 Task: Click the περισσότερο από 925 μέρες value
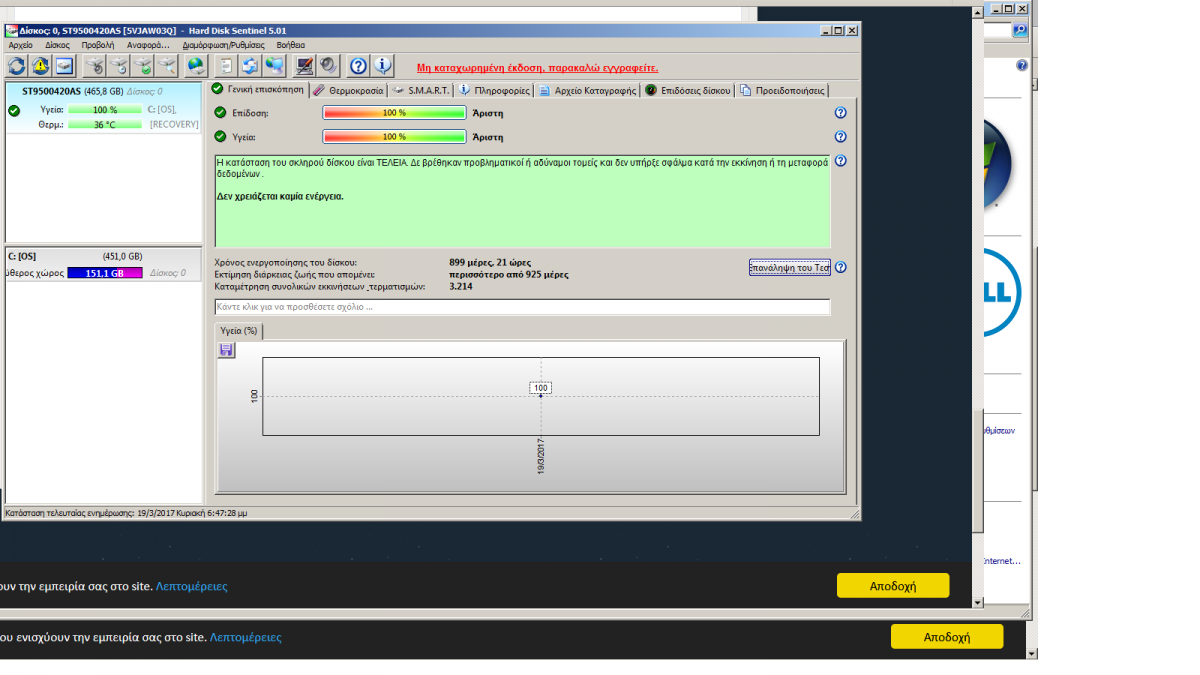click(x=508, y=274)
